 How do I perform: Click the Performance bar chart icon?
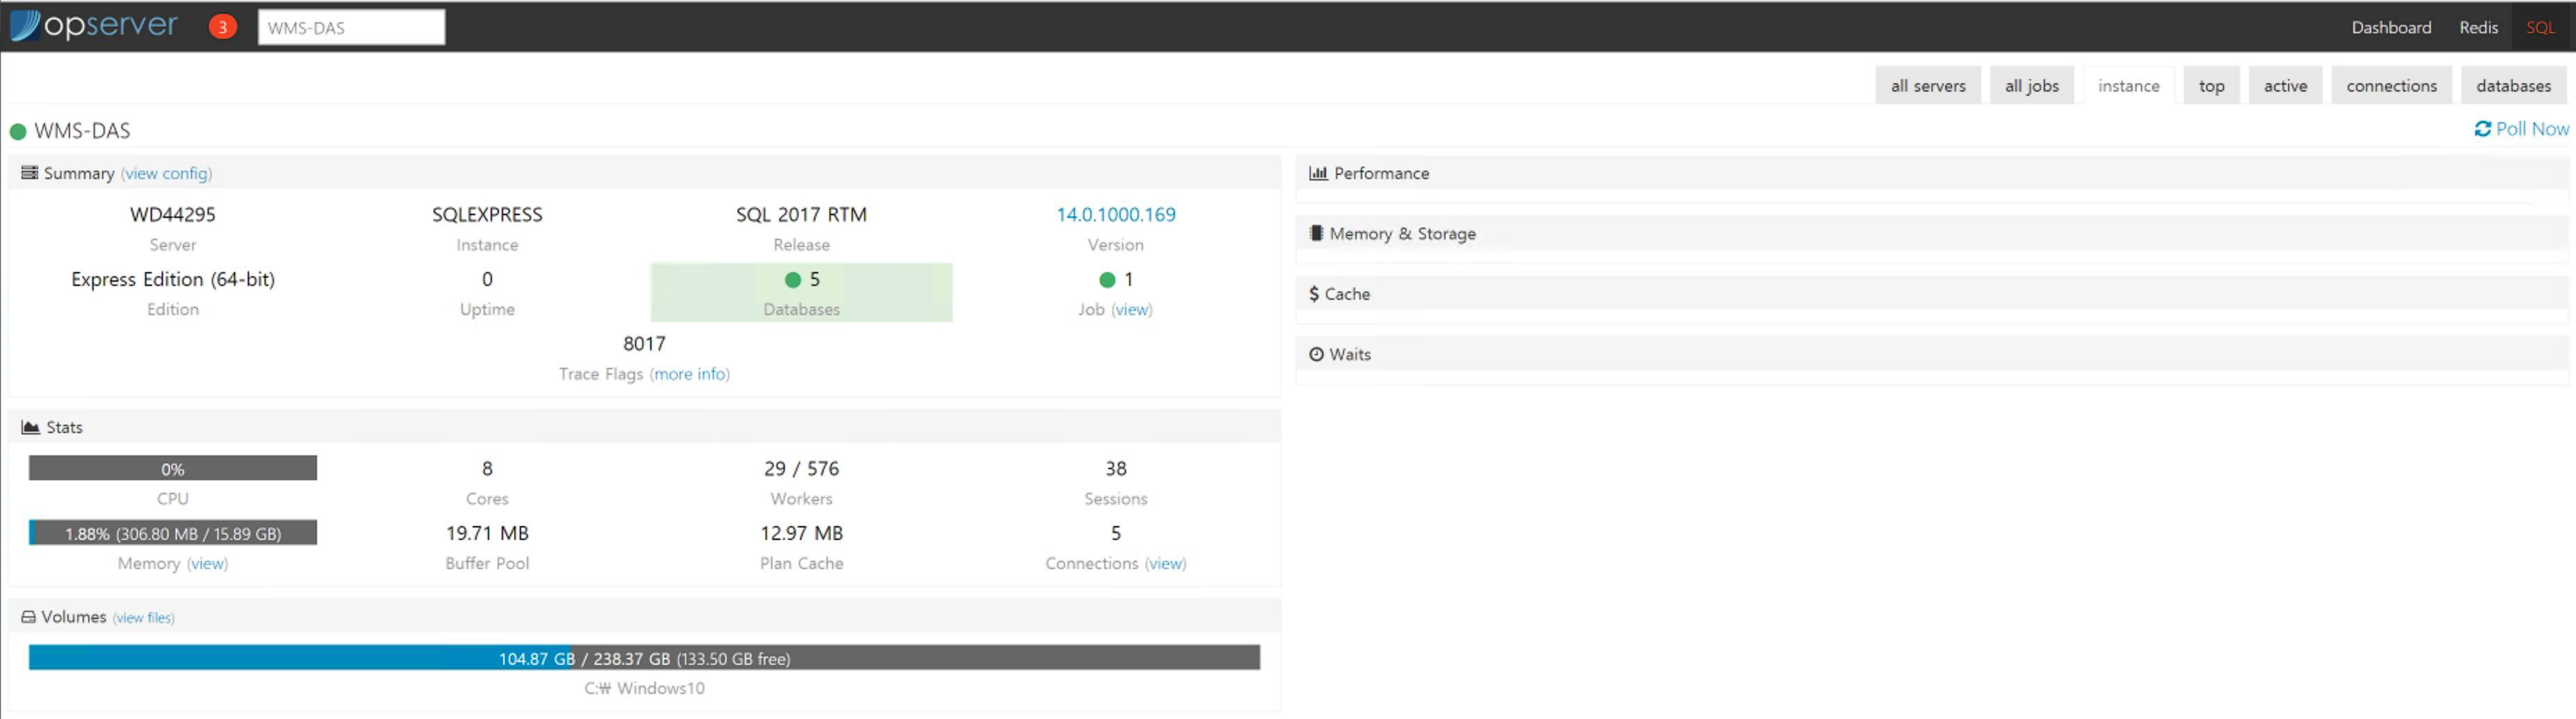pos(1318,173)
